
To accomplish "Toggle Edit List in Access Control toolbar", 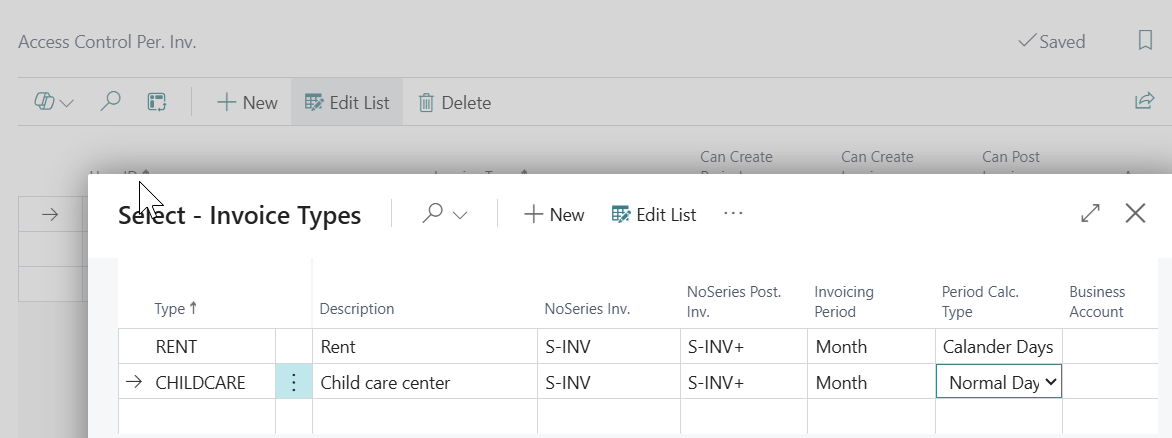I will pos(347,102).
